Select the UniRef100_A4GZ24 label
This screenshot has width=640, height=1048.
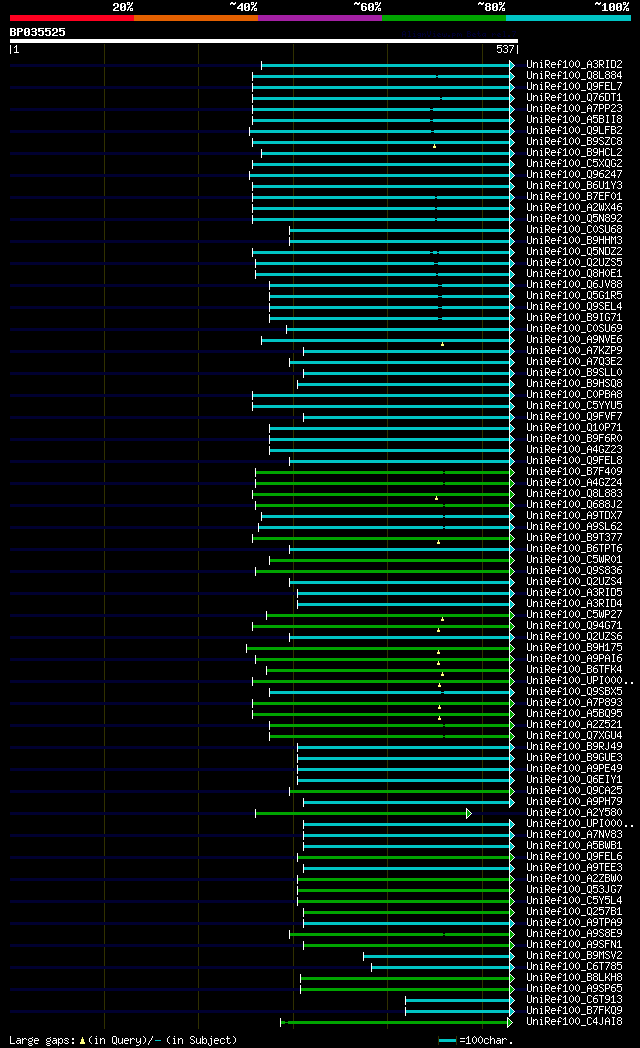[x=574, y=483]
